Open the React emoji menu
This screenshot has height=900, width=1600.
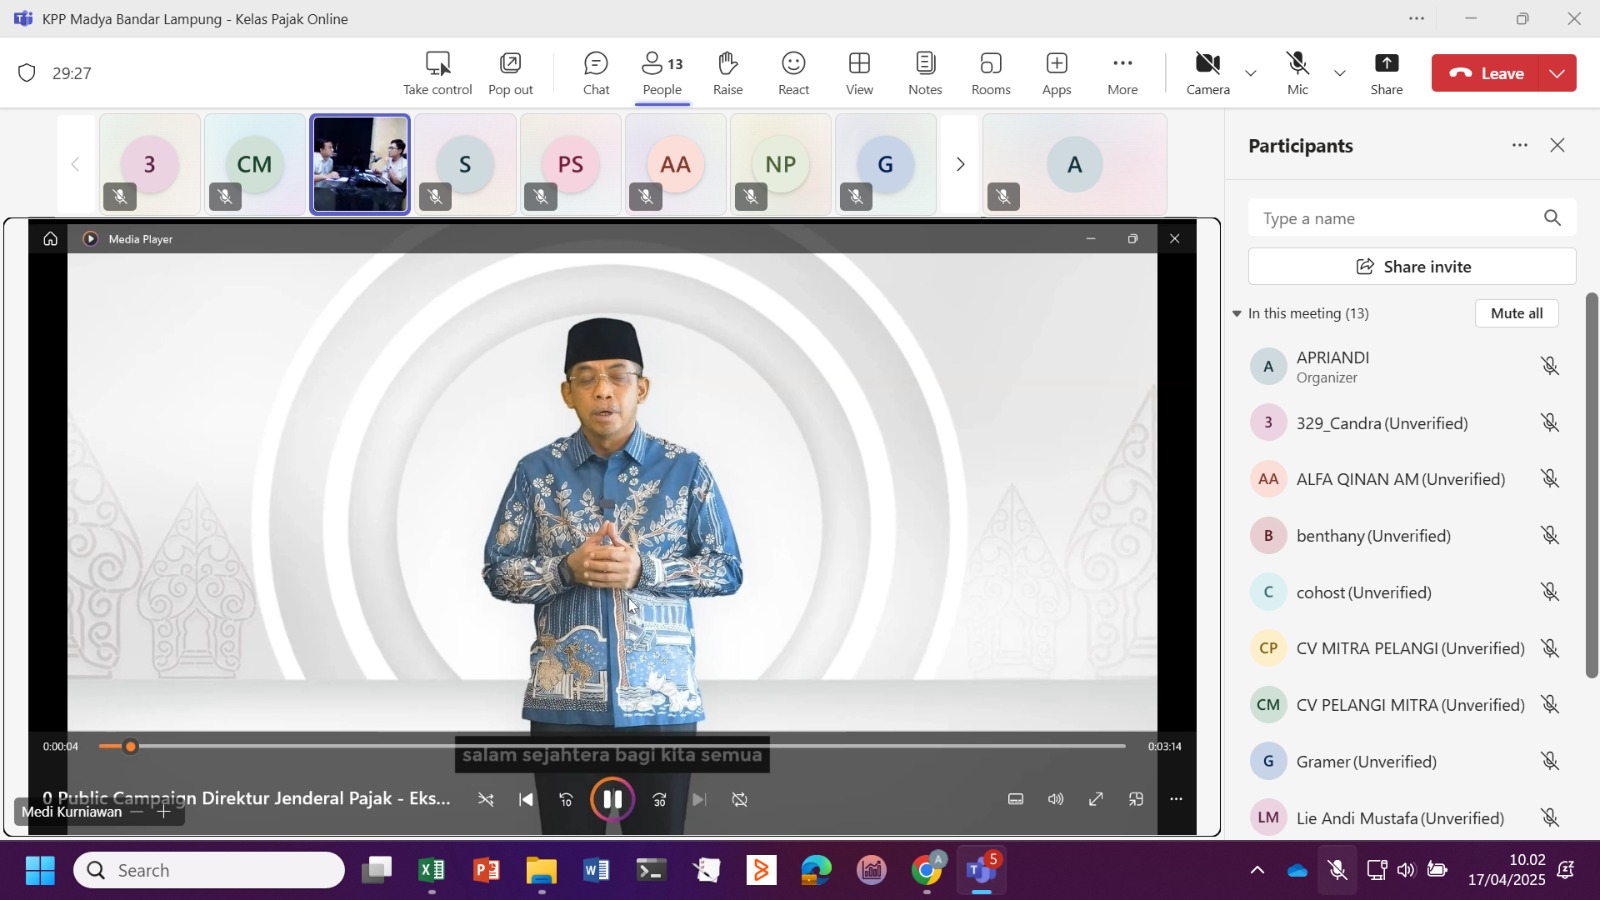(793, 73)
